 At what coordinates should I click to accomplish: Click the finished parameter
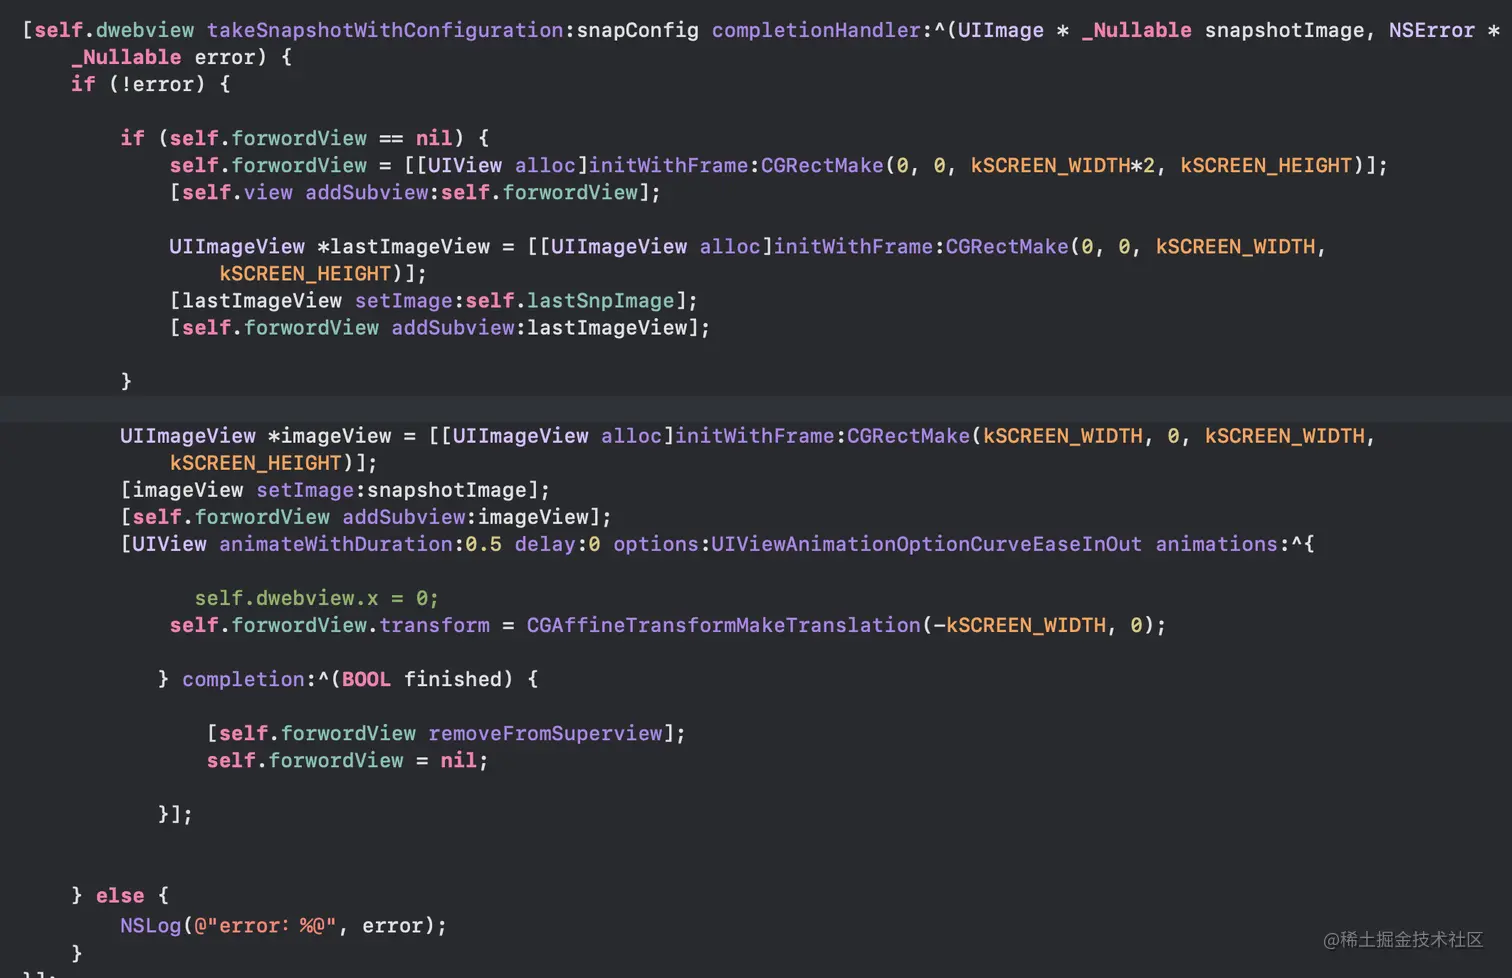452,678
